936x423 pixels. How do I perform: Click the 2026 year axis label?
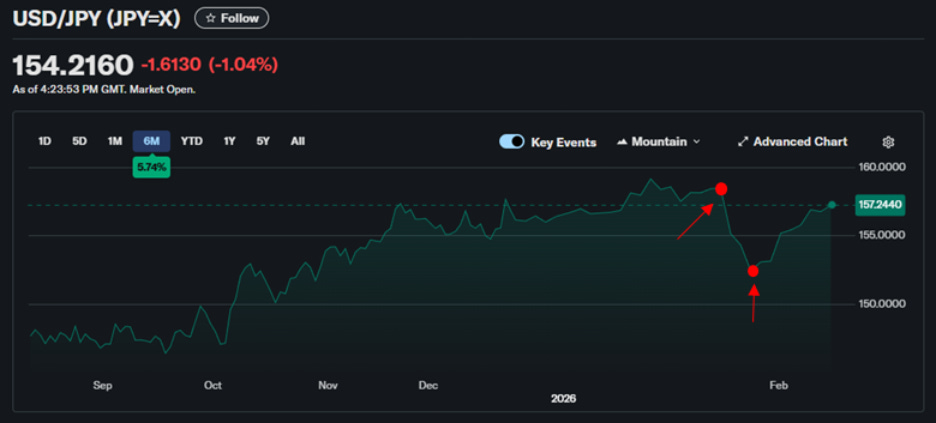pyautogui.click(x=563, y=399)
